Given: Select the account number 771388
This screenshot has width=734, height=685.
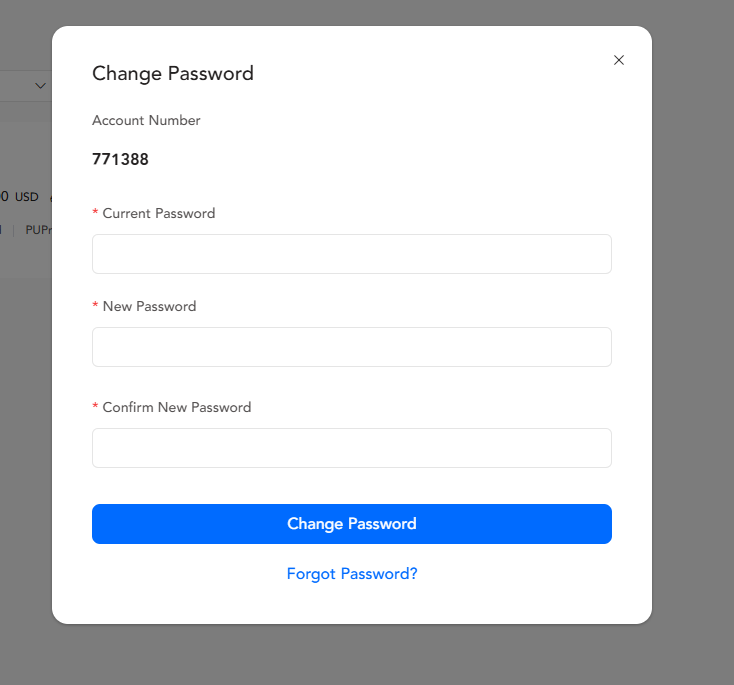Looking at the screenshot, I should tap(120, 159).
